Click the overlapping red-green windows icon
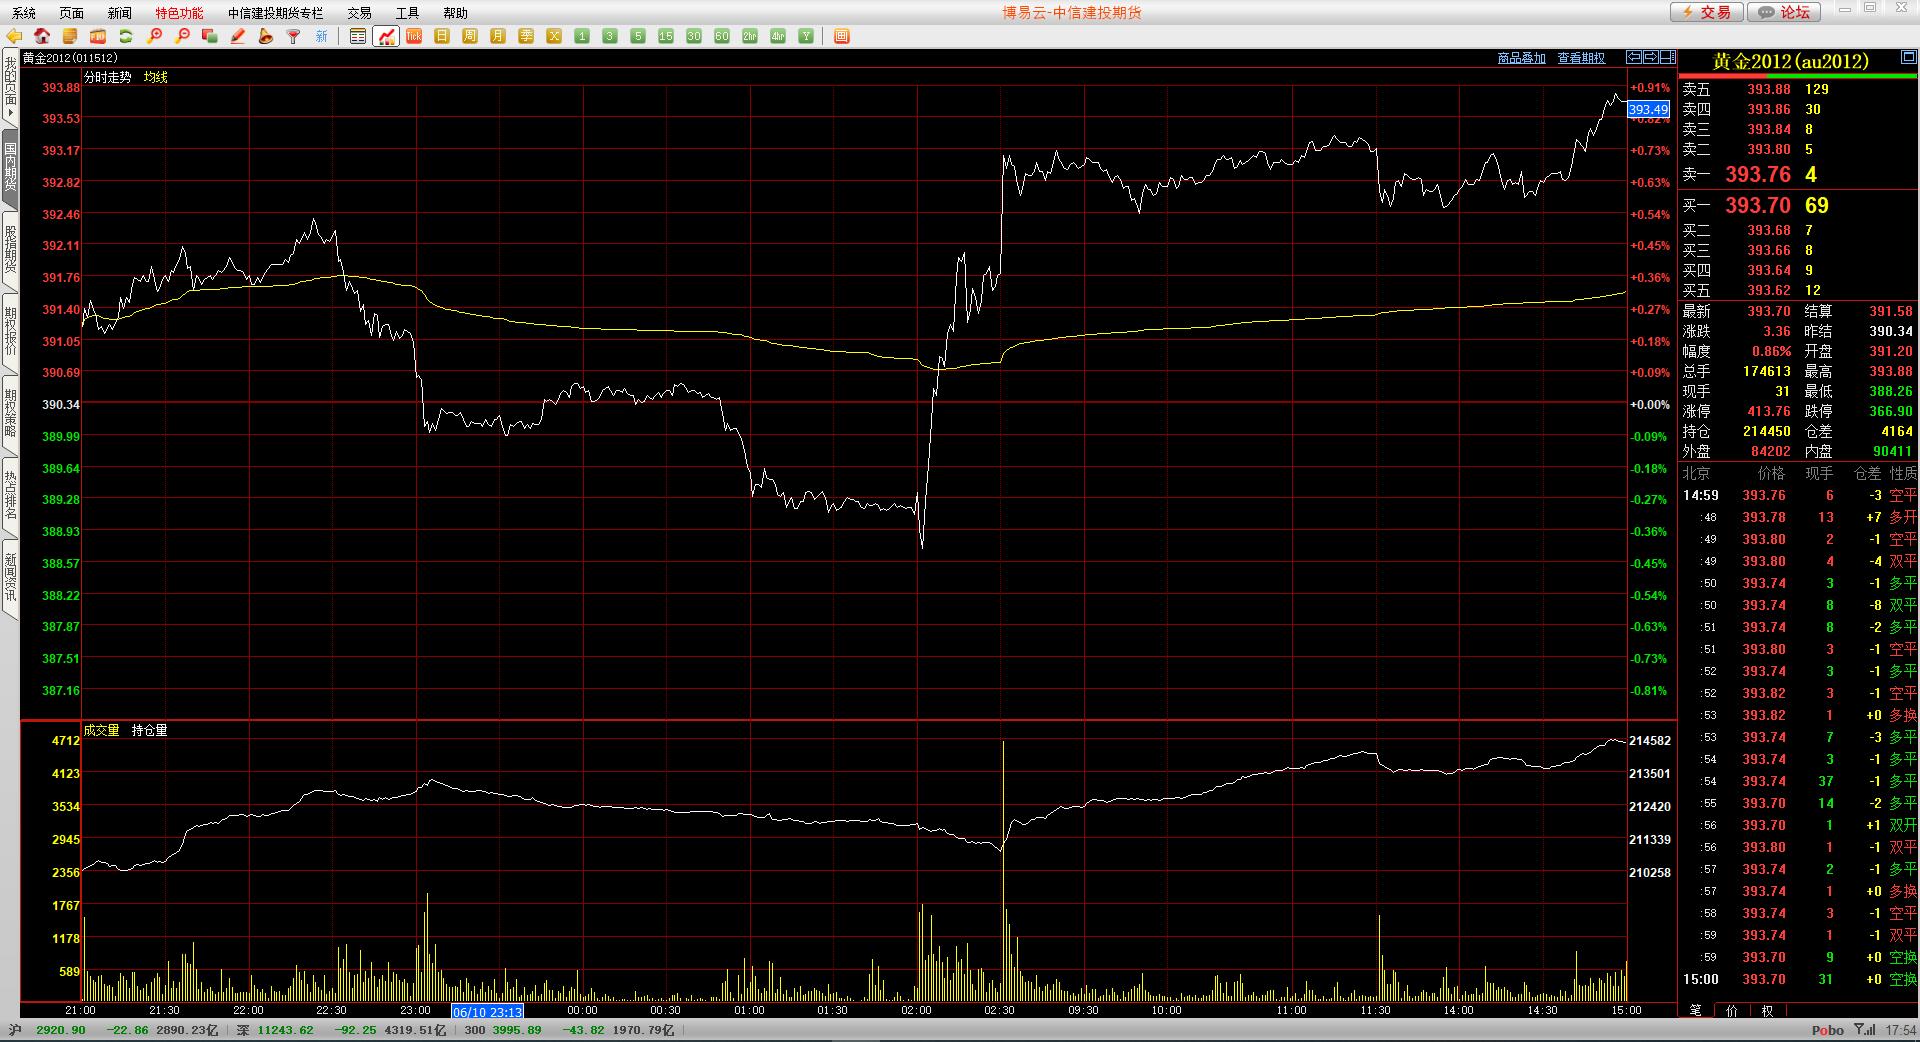Screen dimensions: 1920x1042 210,36
